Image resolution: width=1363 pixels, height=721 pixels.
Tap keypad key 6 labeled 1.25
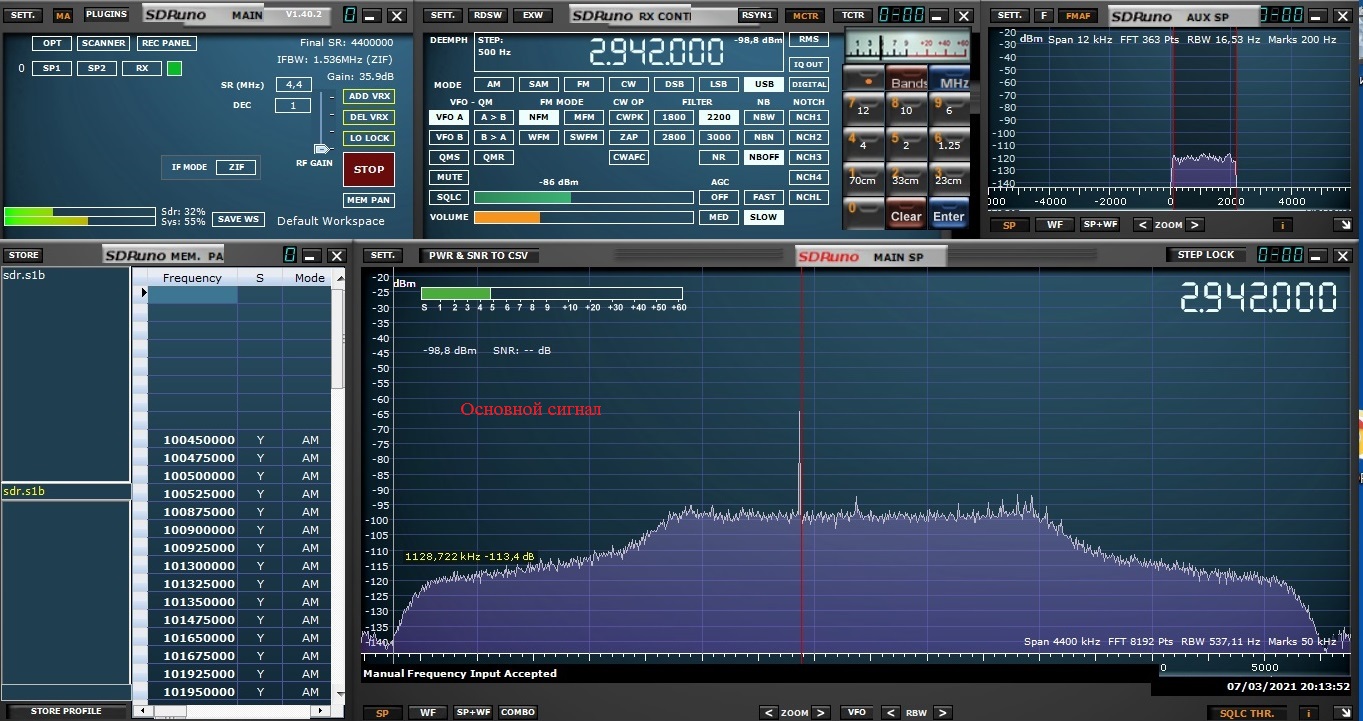949,144
